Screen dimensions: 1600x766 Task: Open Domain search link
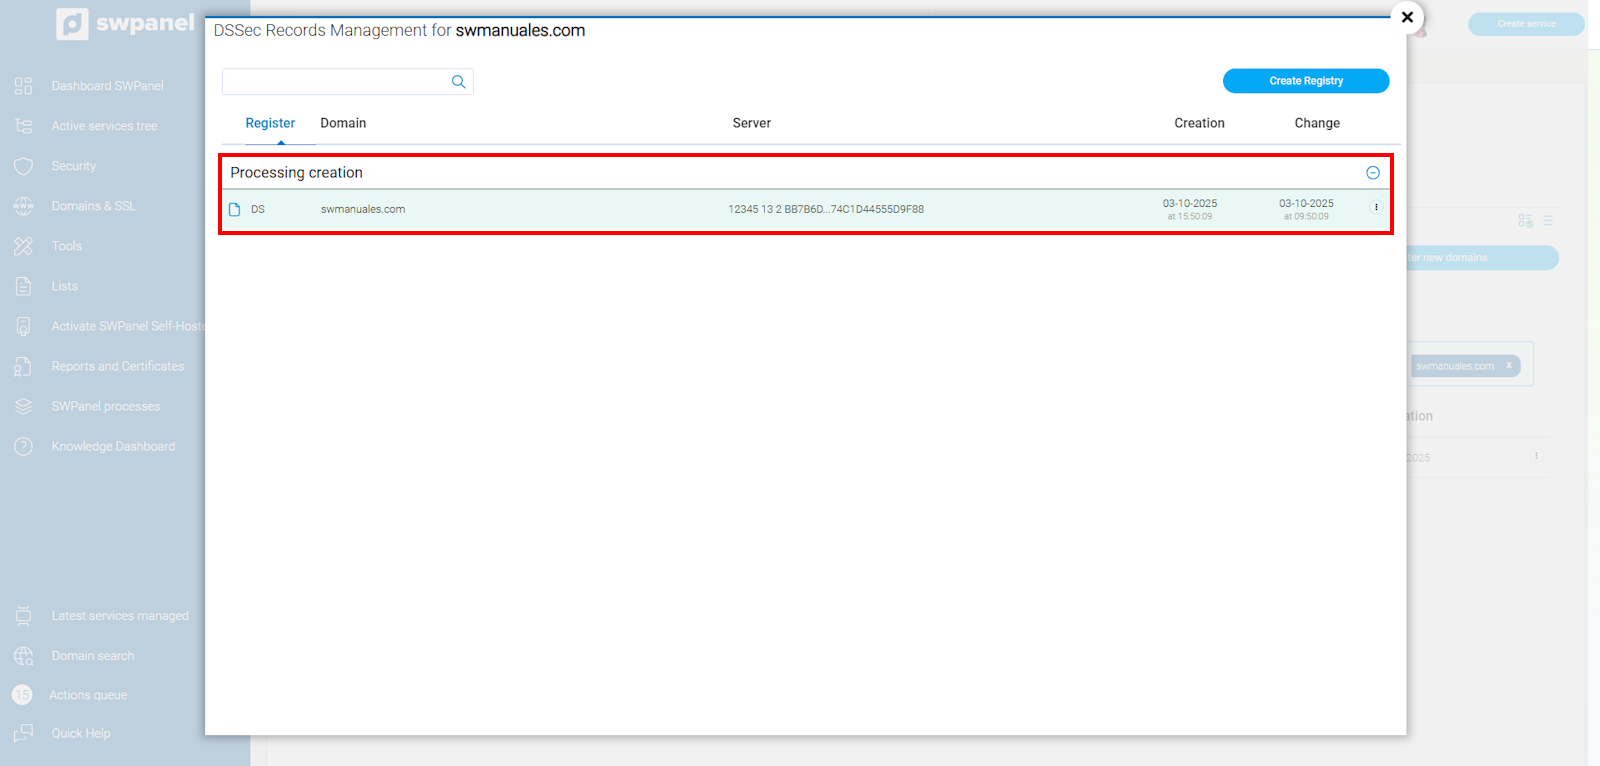(x=93, y=656)
